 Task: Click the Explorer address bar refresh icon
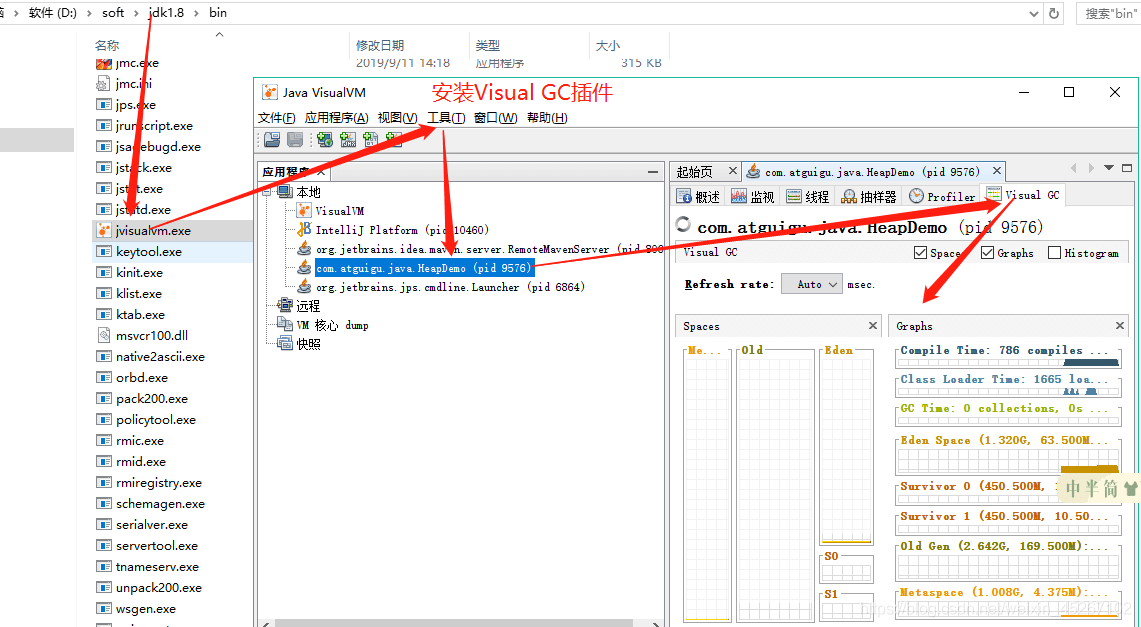(x=1054, y=13)
